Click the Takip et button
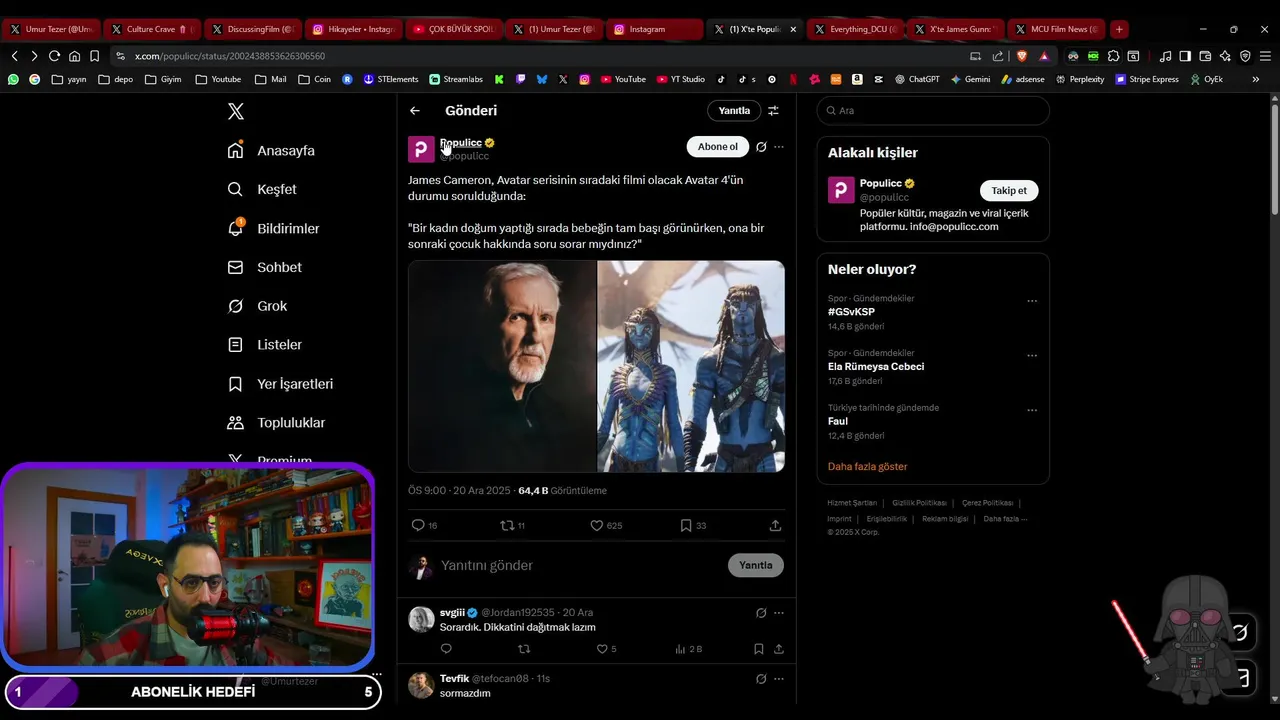The height and width of the screenshot is (720, 1280). click(x=1009, y=190)
